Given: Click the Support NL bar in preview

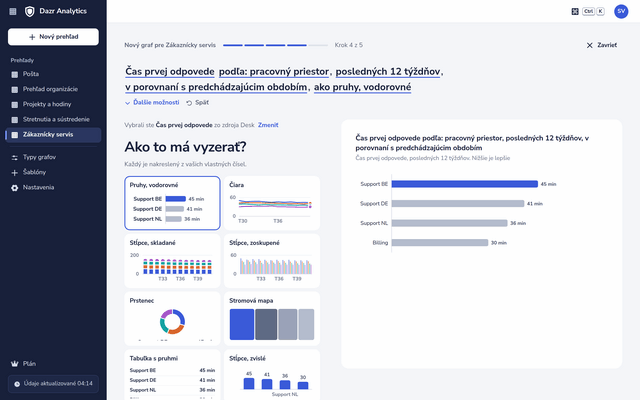Looking at the screenshot, I should (449, 223).
